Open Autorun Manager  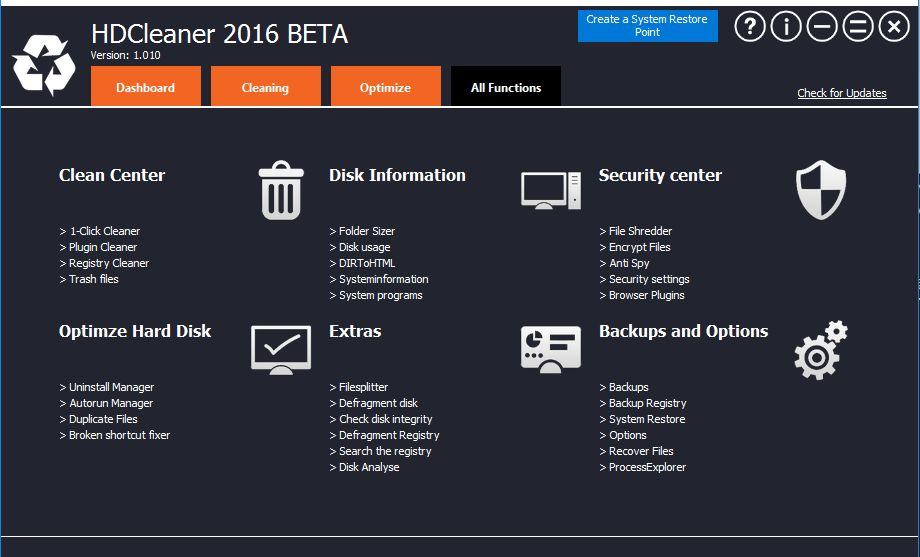tap(106, 403)
